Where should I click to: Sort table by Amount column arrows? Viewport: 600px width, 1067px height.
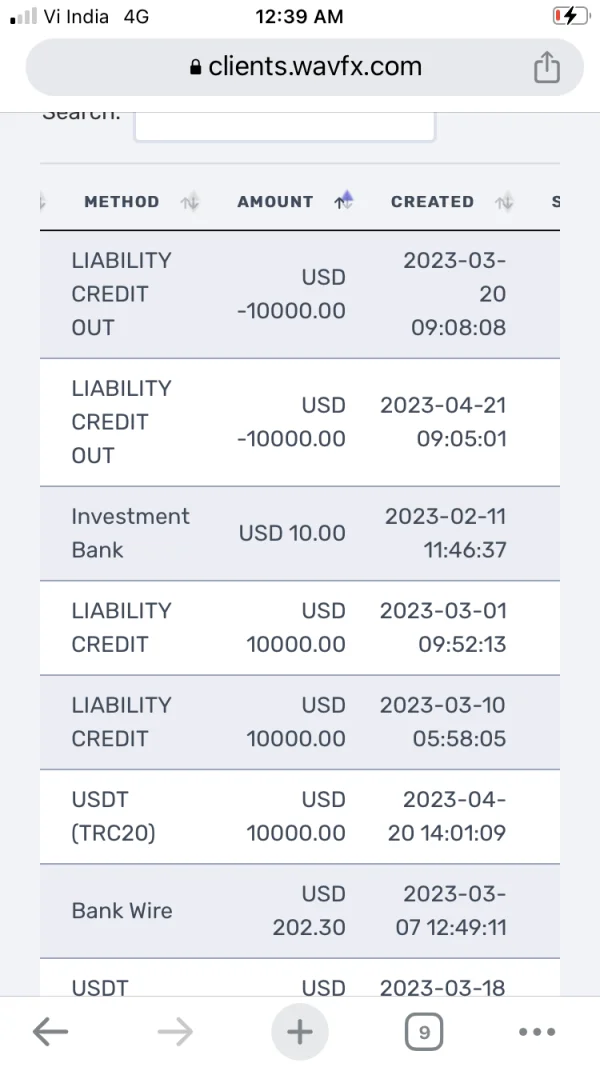click(x=344, y=201)
